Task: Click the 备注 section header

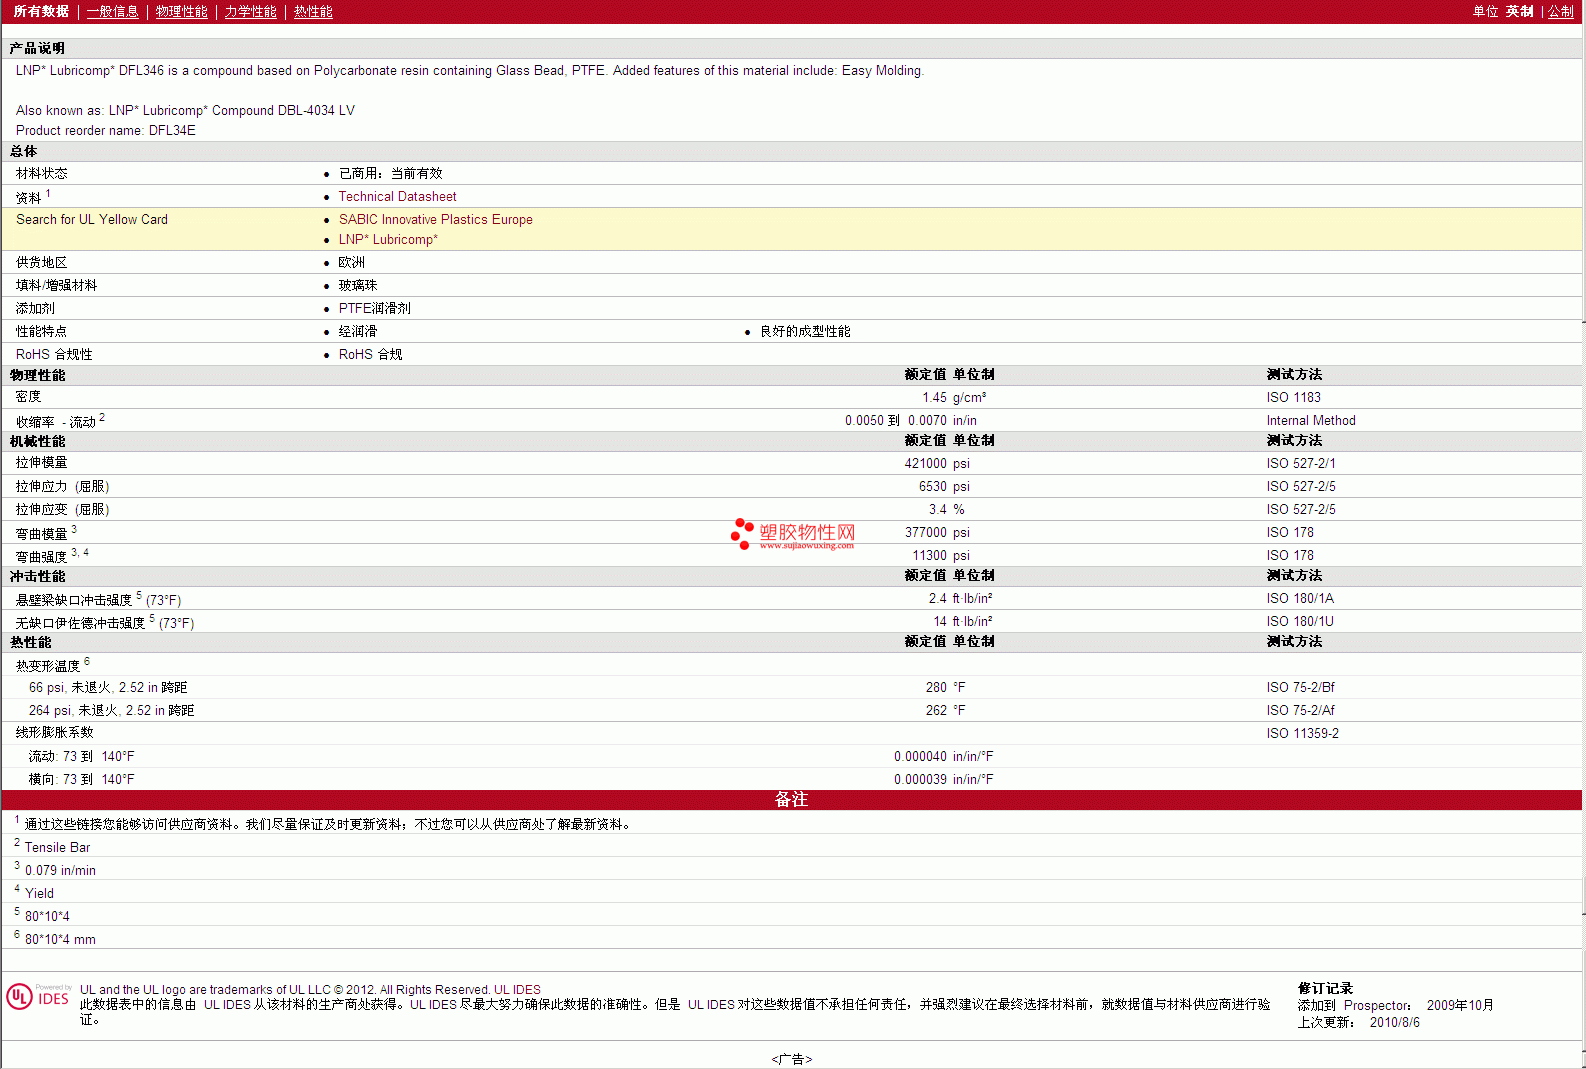Action: click(x=791, y=800)
